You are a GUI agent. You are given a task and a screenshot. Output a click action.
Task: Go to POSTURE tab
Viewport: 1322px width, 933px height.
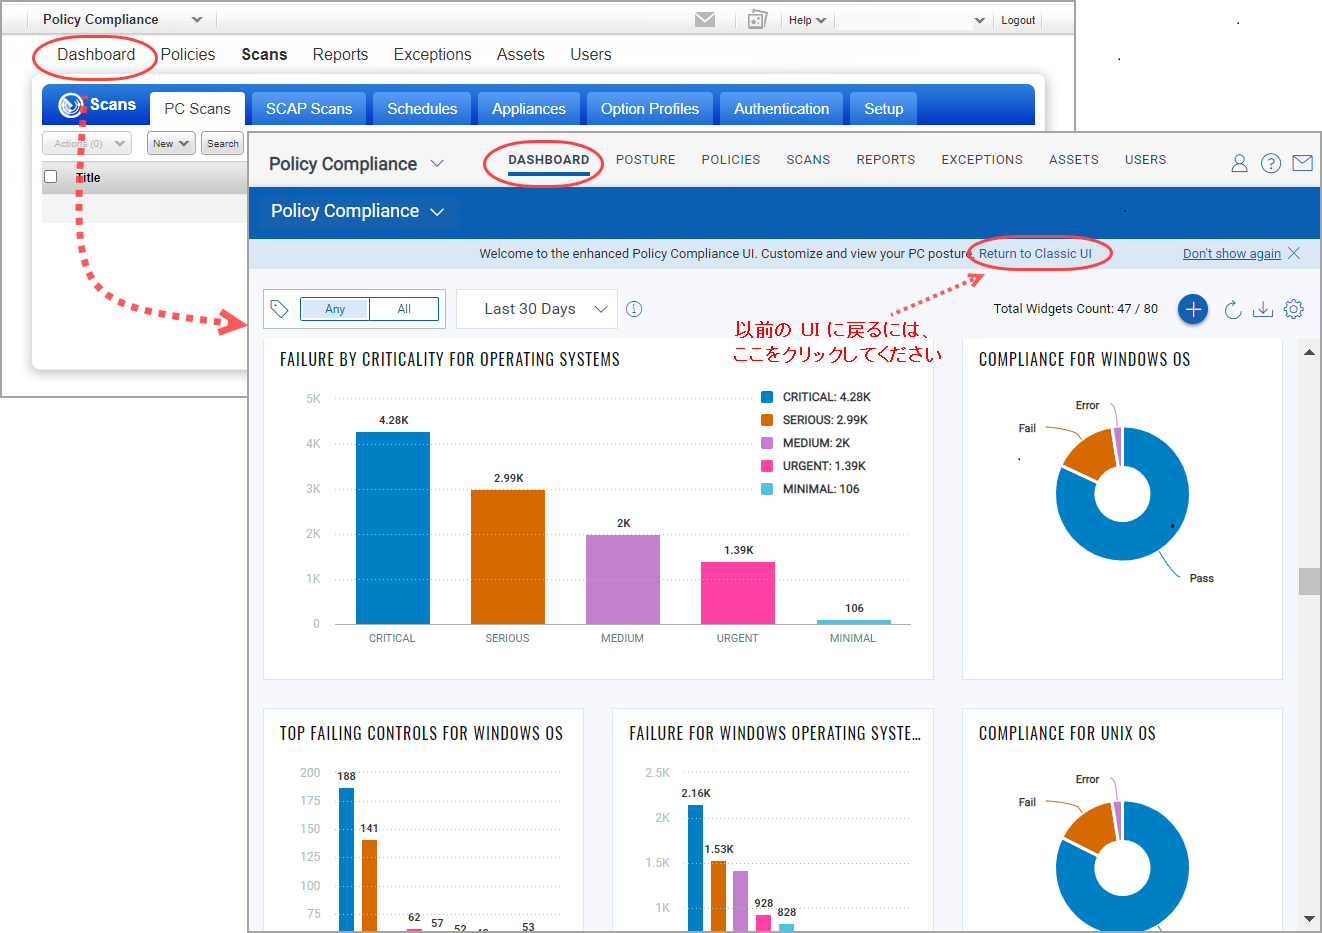(x=646, y=160)
